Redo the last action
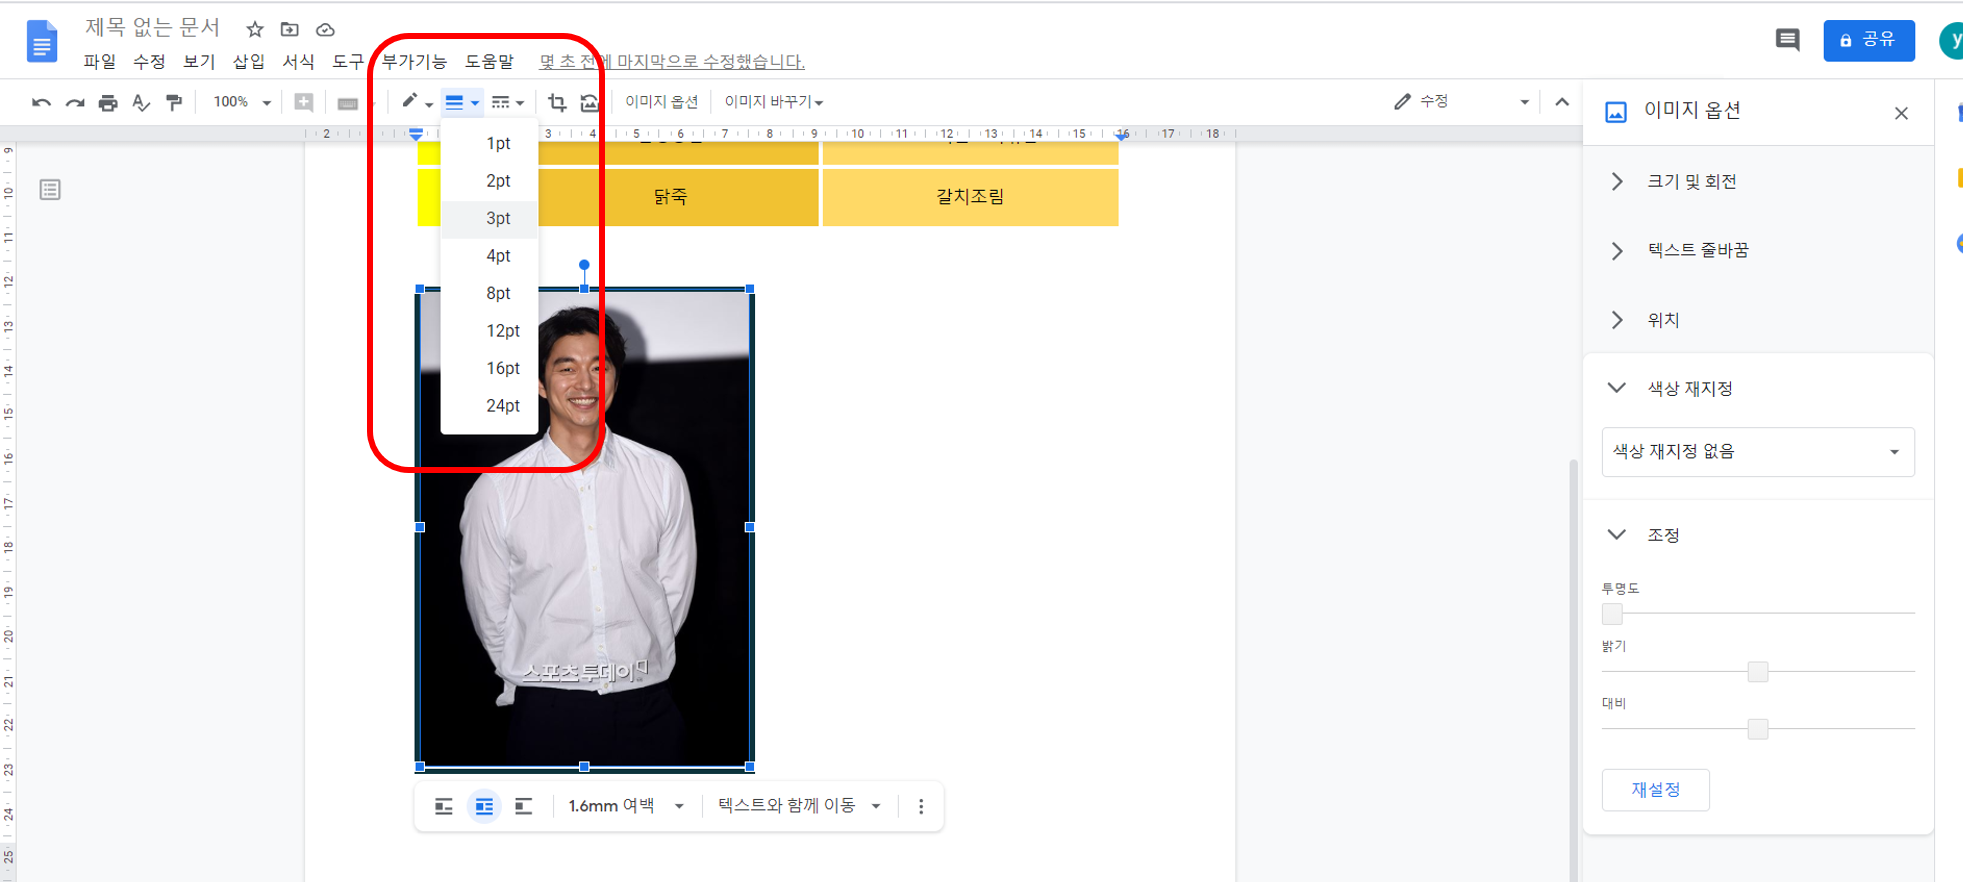Viewport: 1963px width, 882px height. tap(75, 102)
